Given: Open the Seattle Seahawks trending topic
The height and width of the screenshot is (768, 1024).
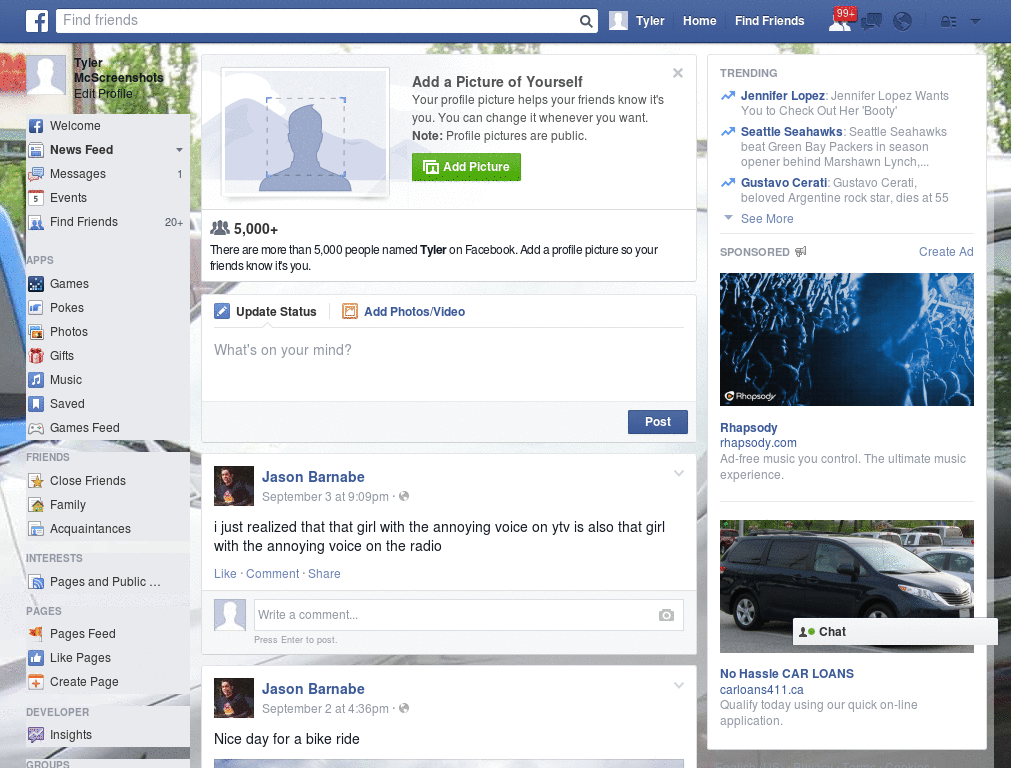Looking at the screenshot, I should tap(792, 132).
